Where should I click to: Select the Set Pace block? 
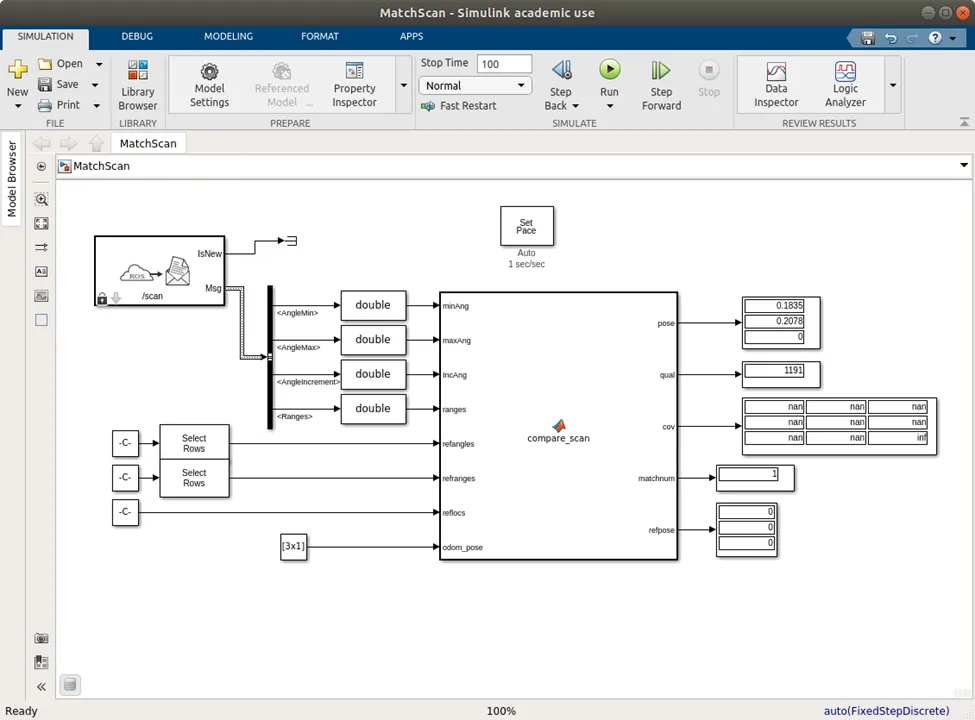click(x=527, y=226)
